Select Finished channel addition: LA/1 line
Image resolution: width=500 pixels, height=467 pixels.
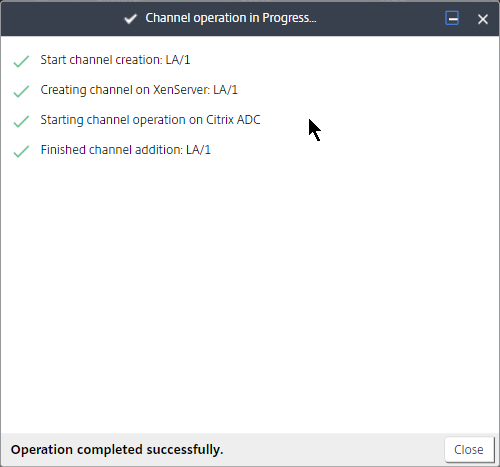point(126,150)
